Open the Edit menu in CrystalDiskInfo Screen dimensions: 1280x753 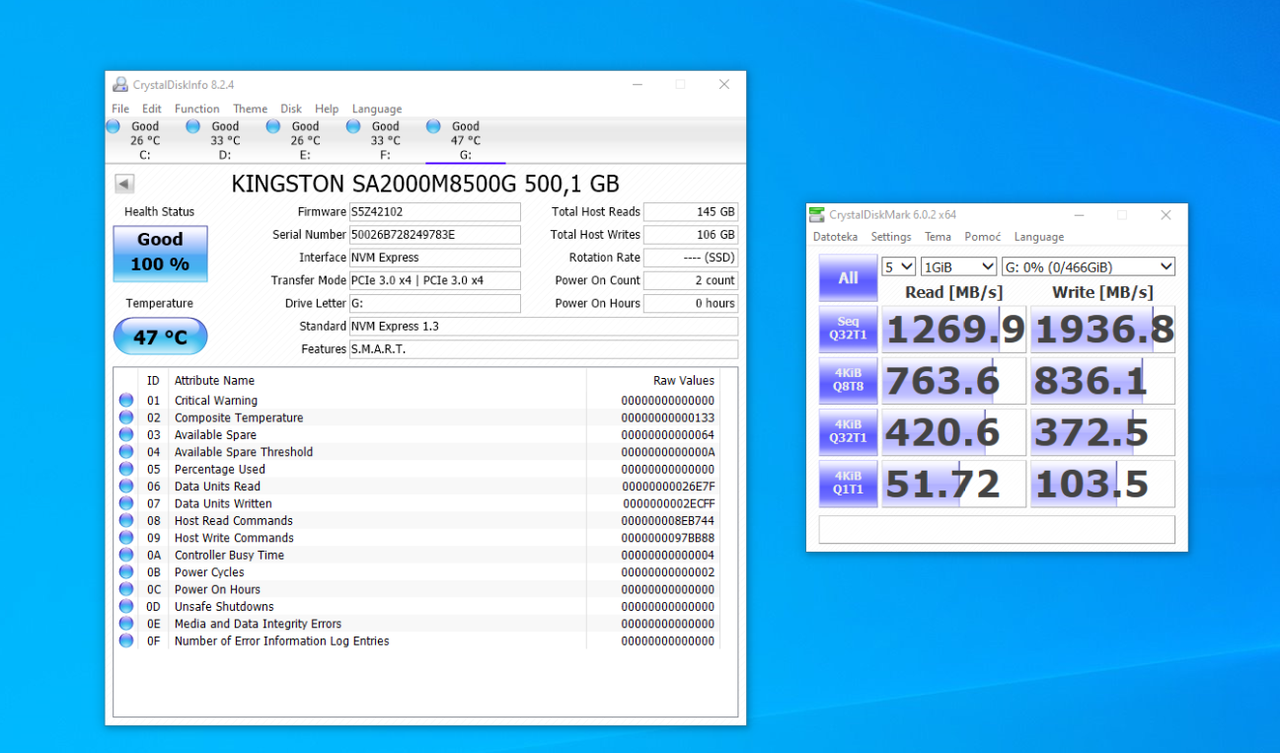pyautogui.click(x=152, y=109)
